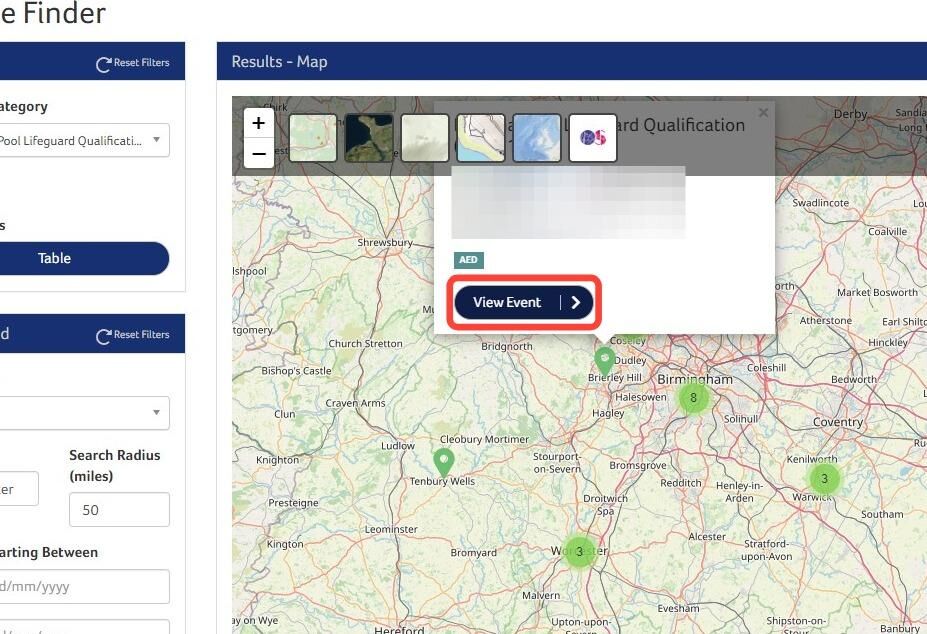
Task: Open the cluster of 3 near Warwick
Action: click(824, 478)
